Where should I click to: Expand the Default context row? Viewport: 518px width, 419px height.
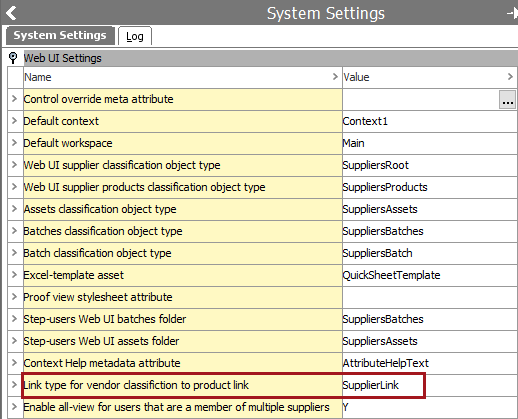14,121
